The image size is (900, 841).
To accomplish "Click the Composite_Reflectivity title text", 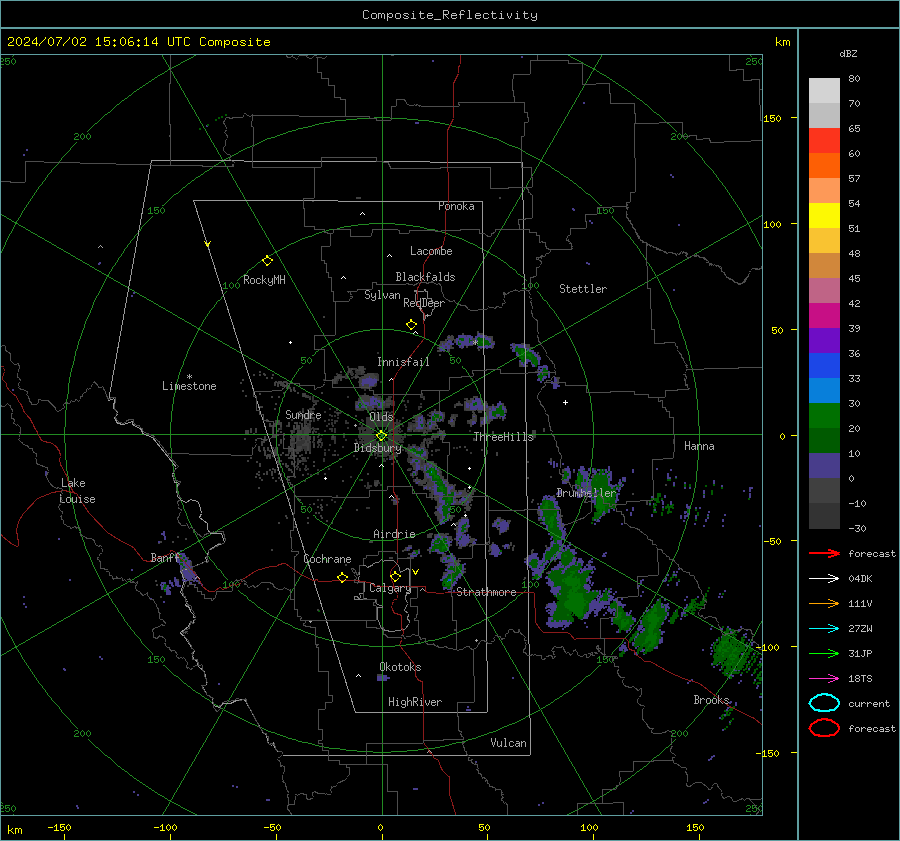I will [450, 15].
